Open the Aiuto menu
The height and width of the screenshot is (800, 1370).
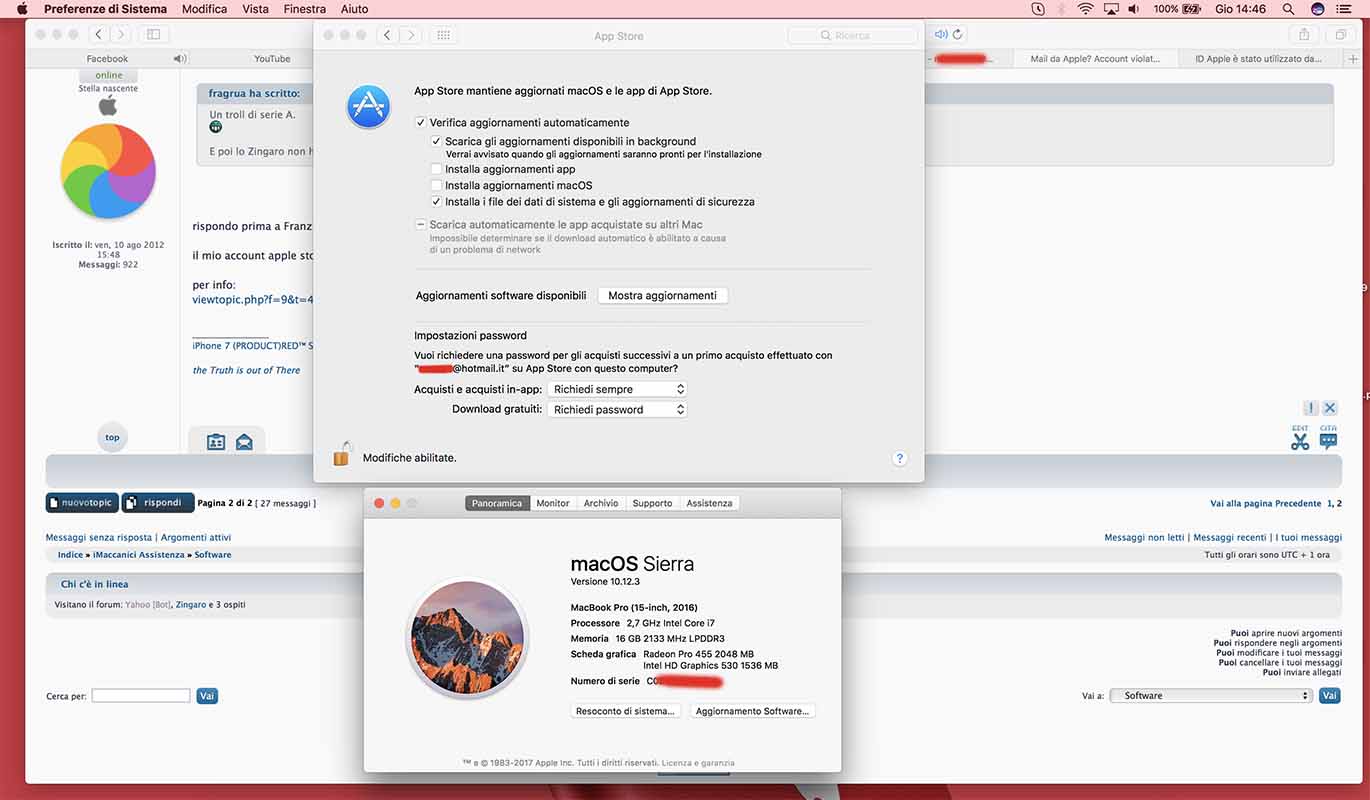pyautogui.click(x=354, y=9)
